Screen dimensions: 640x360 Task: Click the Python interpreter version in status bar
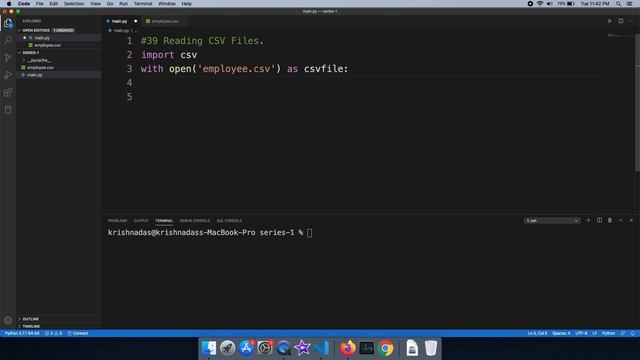(22, 333)
